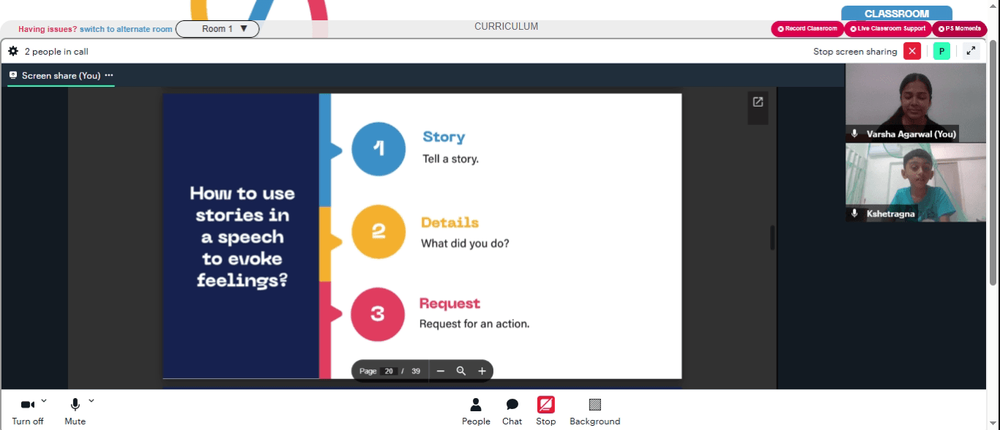Open Live Classroom Support
This screenshot has width=1000, height=430.
pos(888,29)
